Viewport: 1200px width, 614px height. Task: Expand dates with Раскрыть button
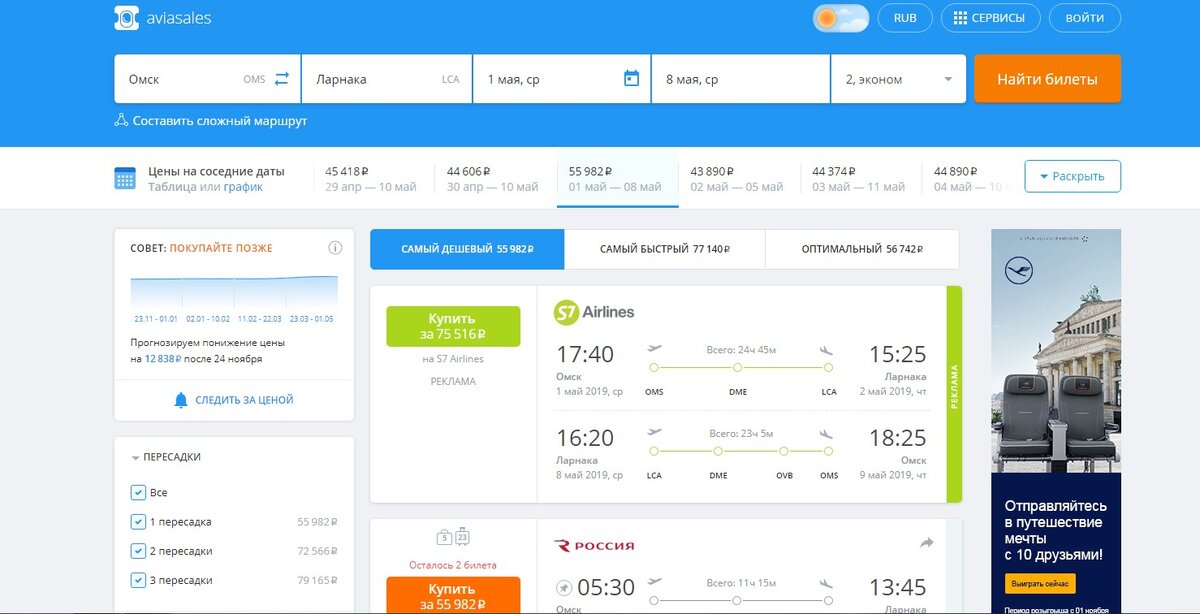(1072, 176)
